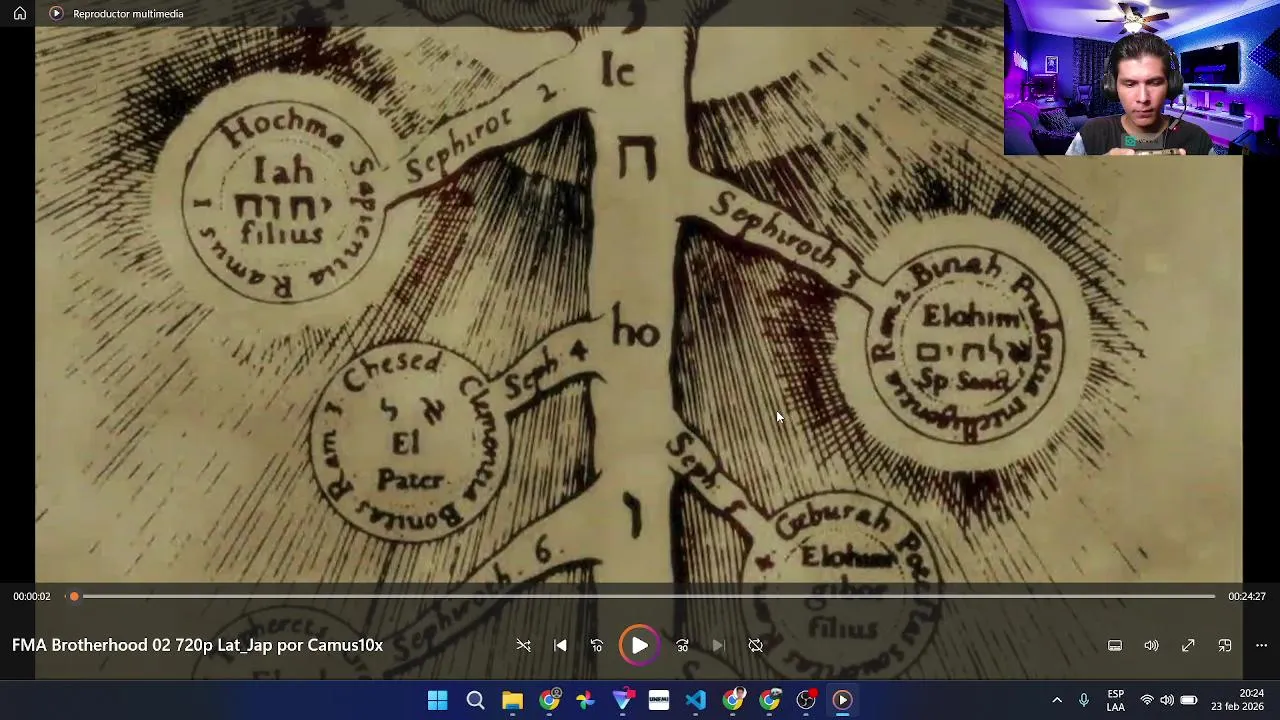The image size is (1280, 720).
Task: Skip back 10 seconds
Action: point(597,646)
